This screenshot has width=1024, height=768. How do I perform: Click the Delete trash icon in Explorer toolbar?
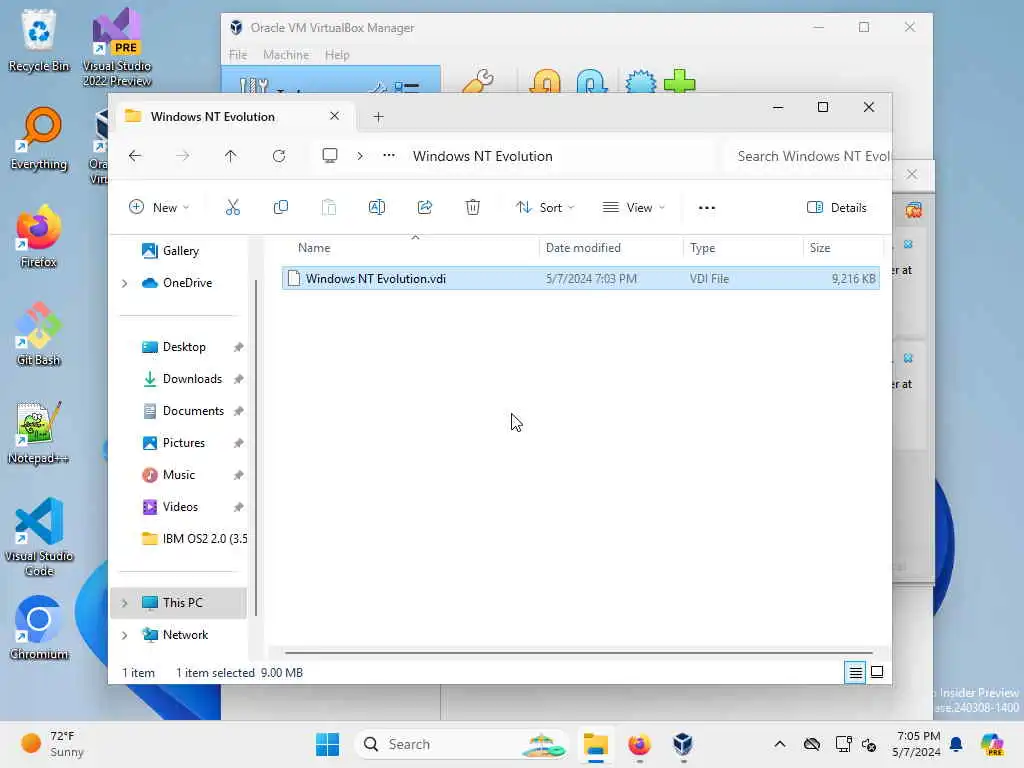click(473, 208)
